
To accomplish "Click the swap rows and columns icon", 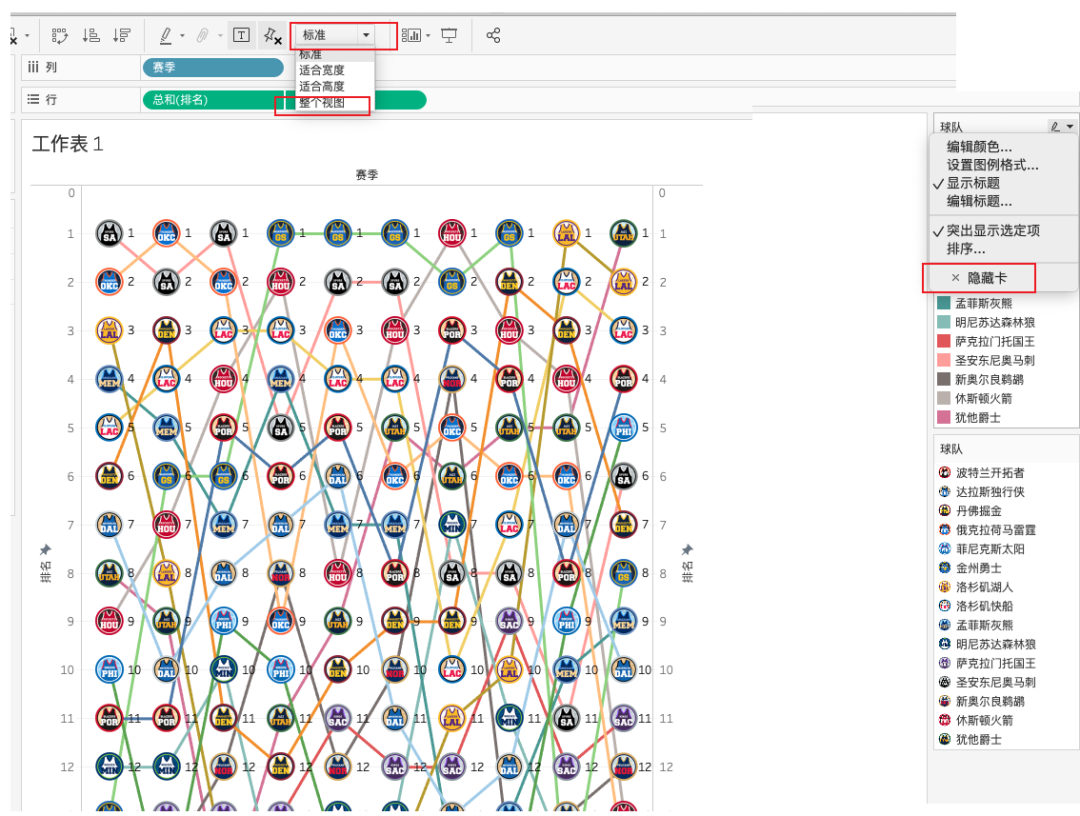I will pyautogui.click(x=60, y=35).
